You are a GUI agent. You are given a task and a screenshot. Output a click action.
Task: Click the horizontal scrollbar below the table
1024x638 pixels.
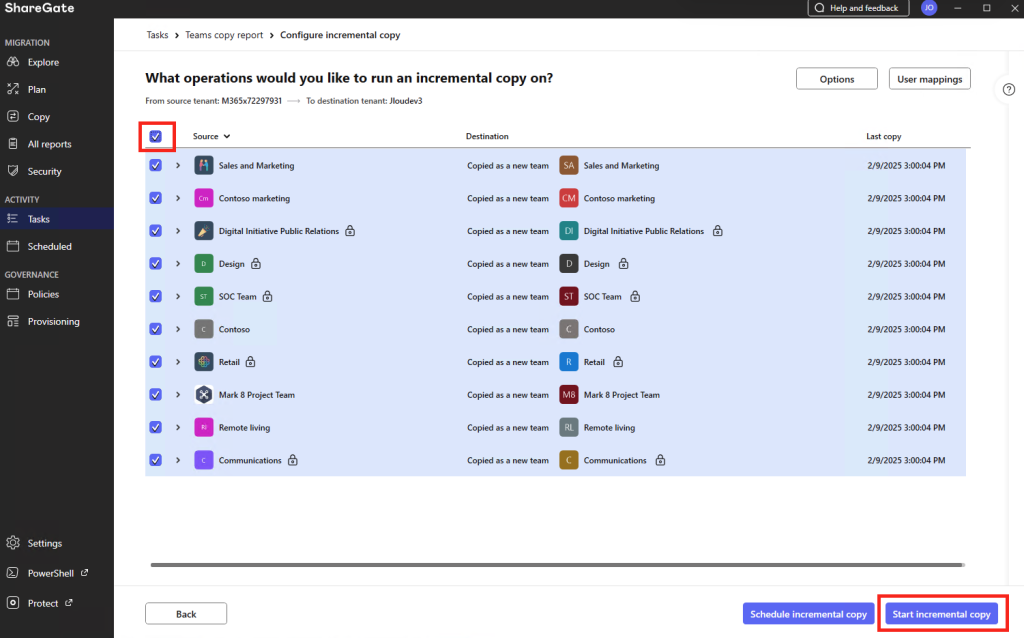coord(556,565)
